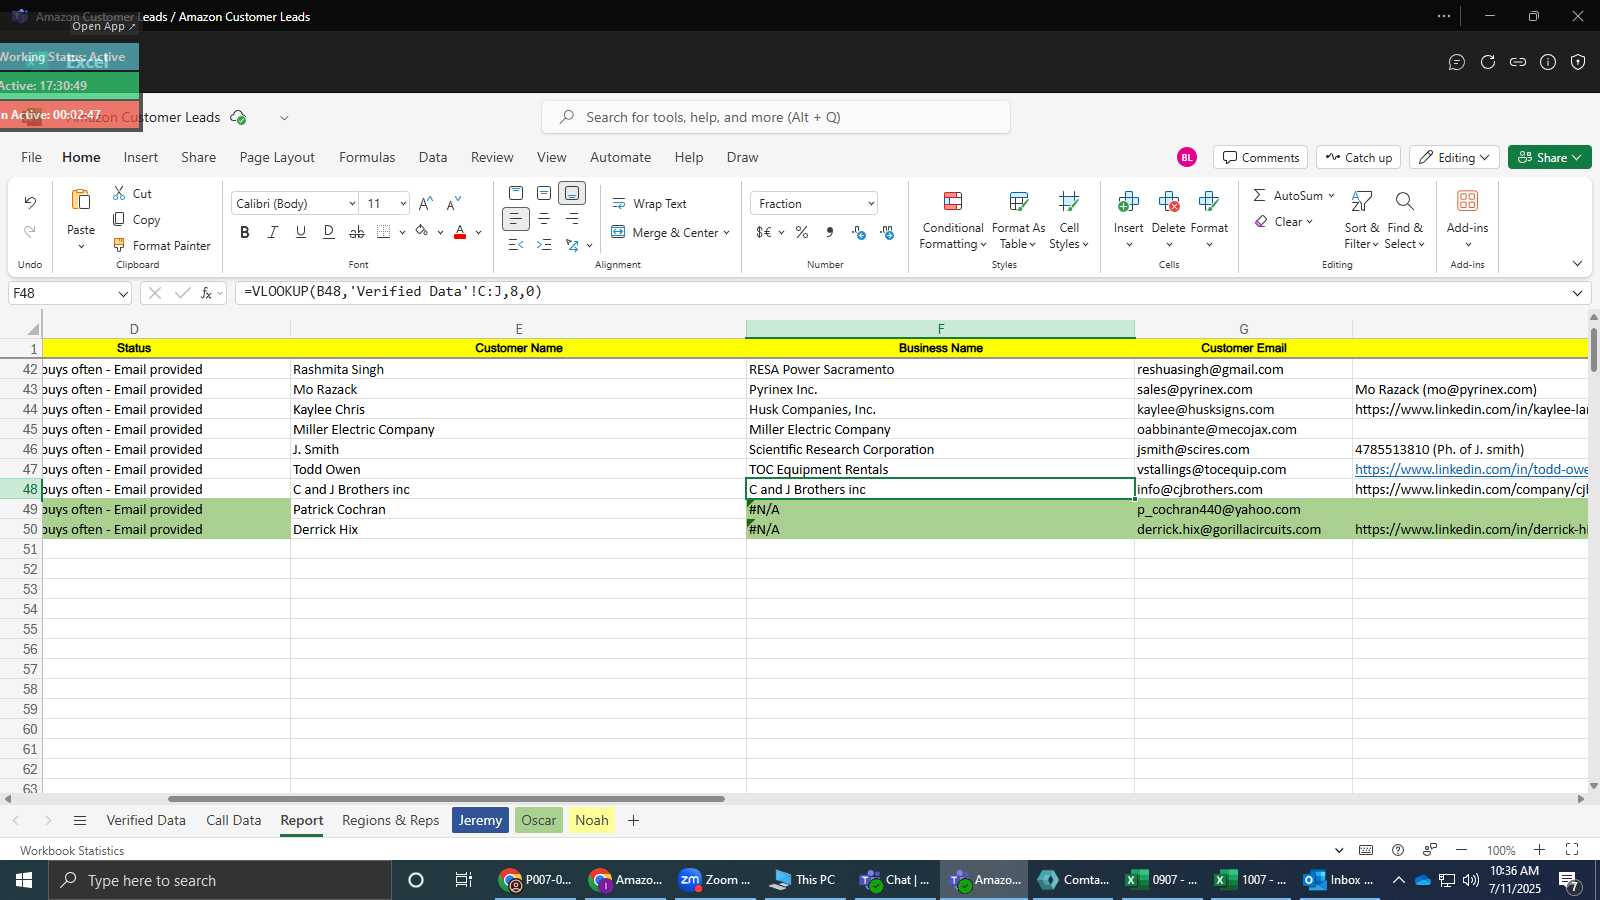Image resolution: width=1600 pixels, height=900 pixels.
Task: Open the Add-ins gallery
Action: [x=1467, y=220]
